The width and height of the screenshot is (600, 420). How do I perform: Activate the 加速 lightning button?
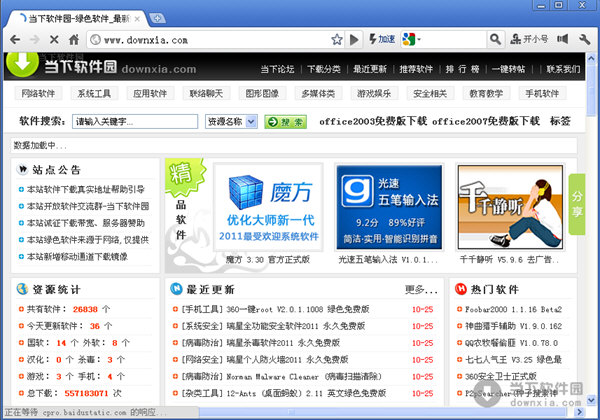point(382,39)
